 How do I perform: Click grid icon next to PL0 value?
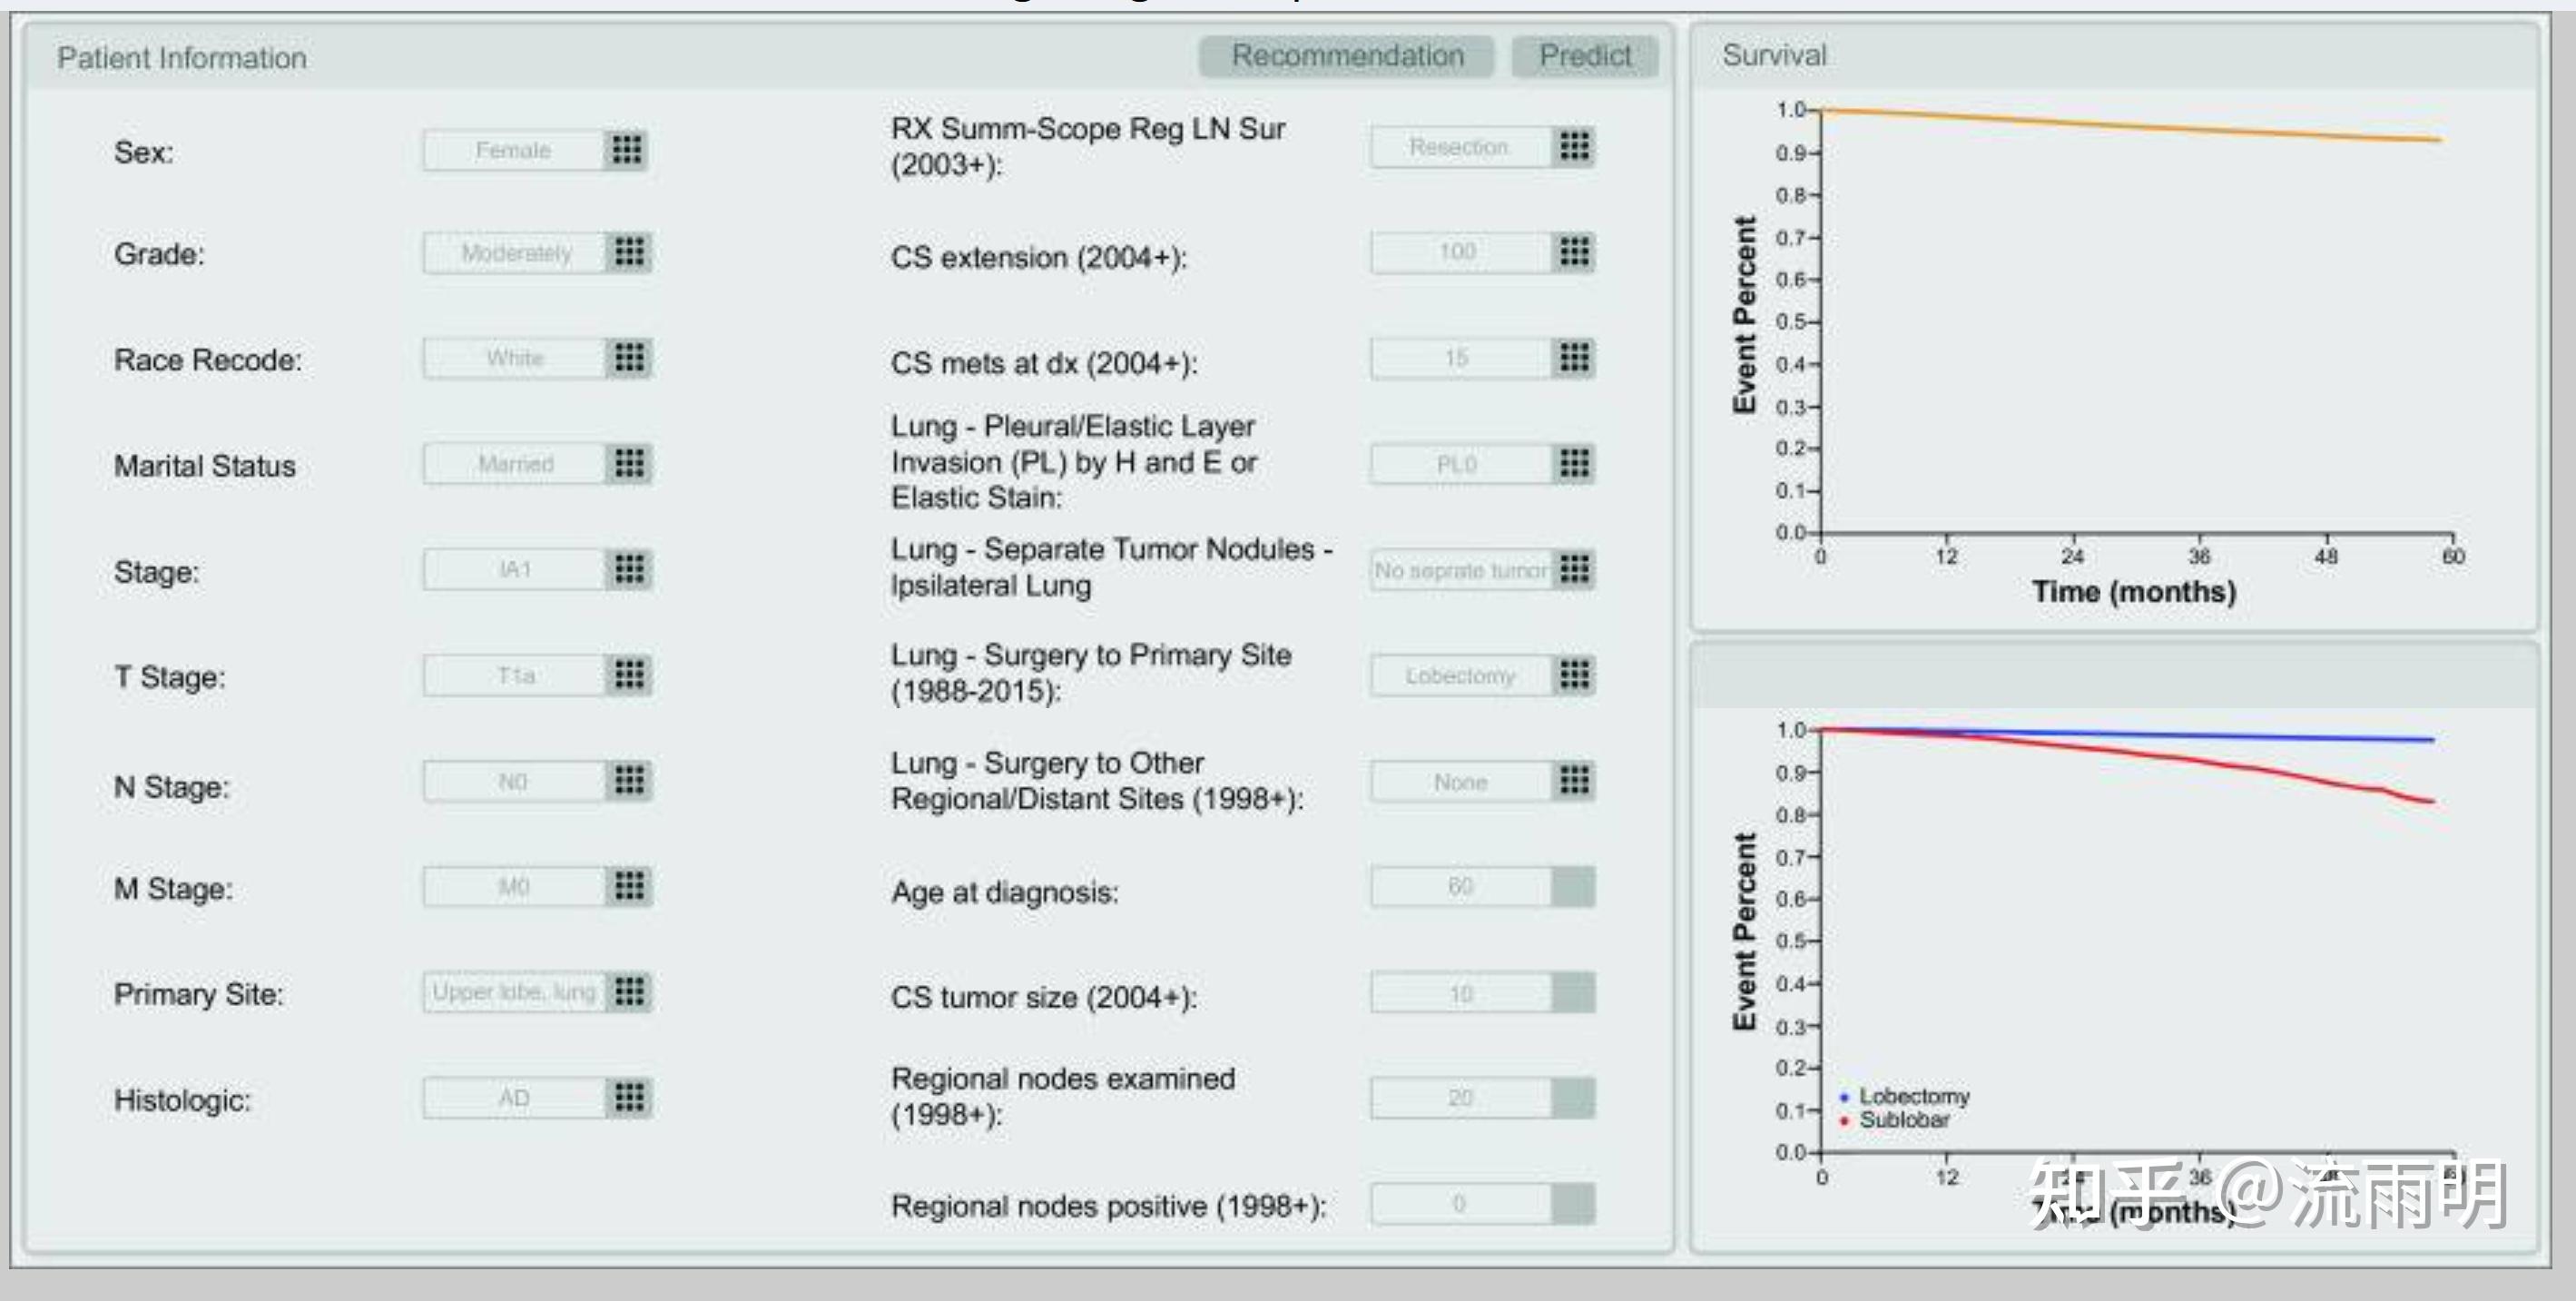(x=1574, y=463)
